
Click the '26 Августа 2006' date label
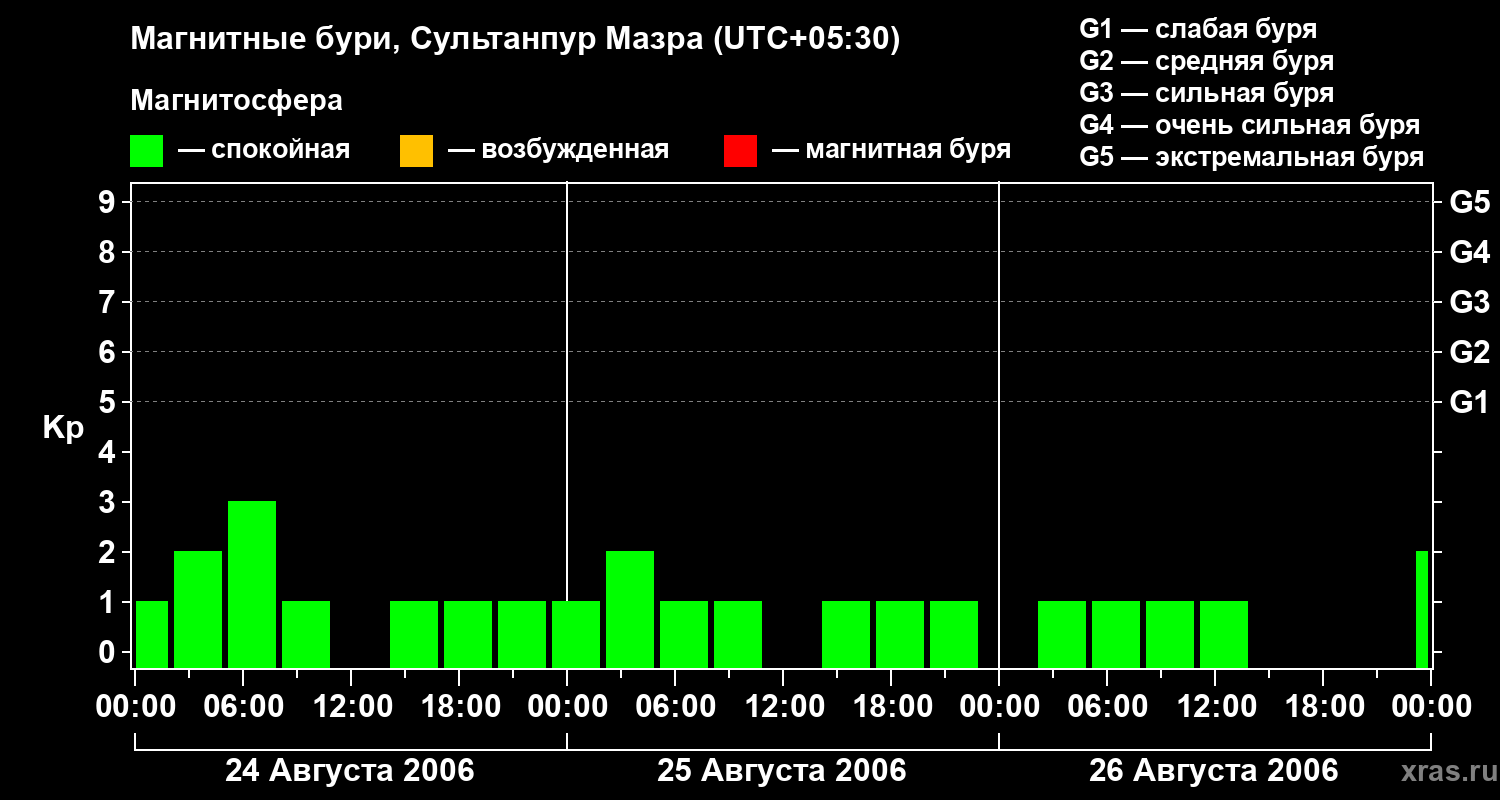tap(1214, 771)
